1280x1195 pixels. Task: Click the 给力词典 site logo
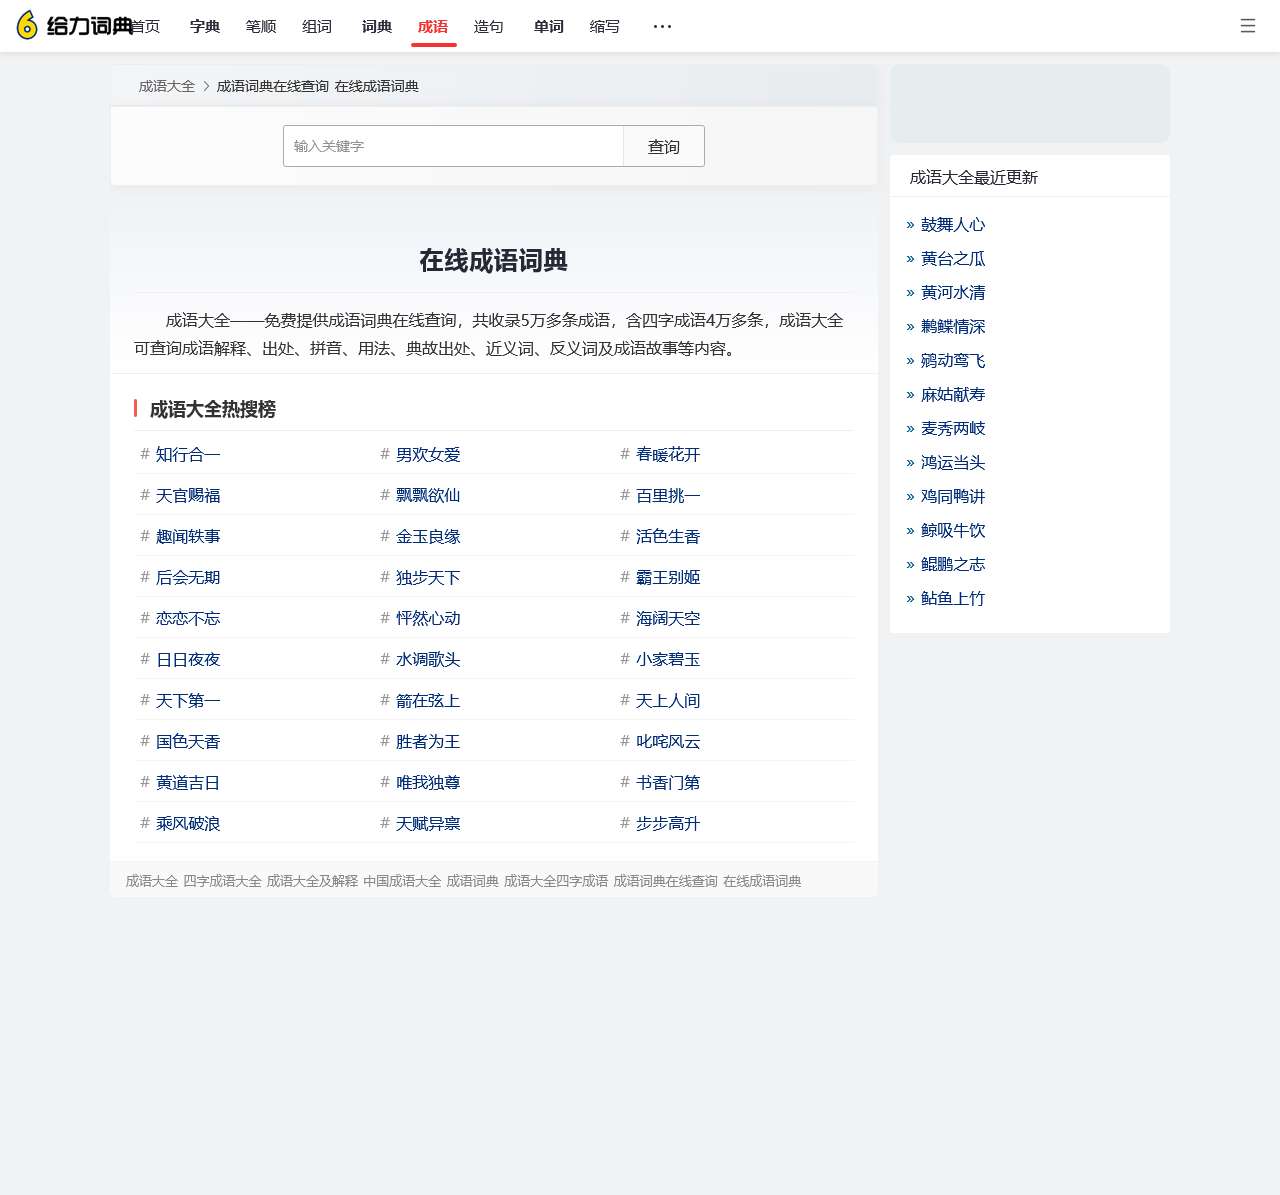pos(75,26)
